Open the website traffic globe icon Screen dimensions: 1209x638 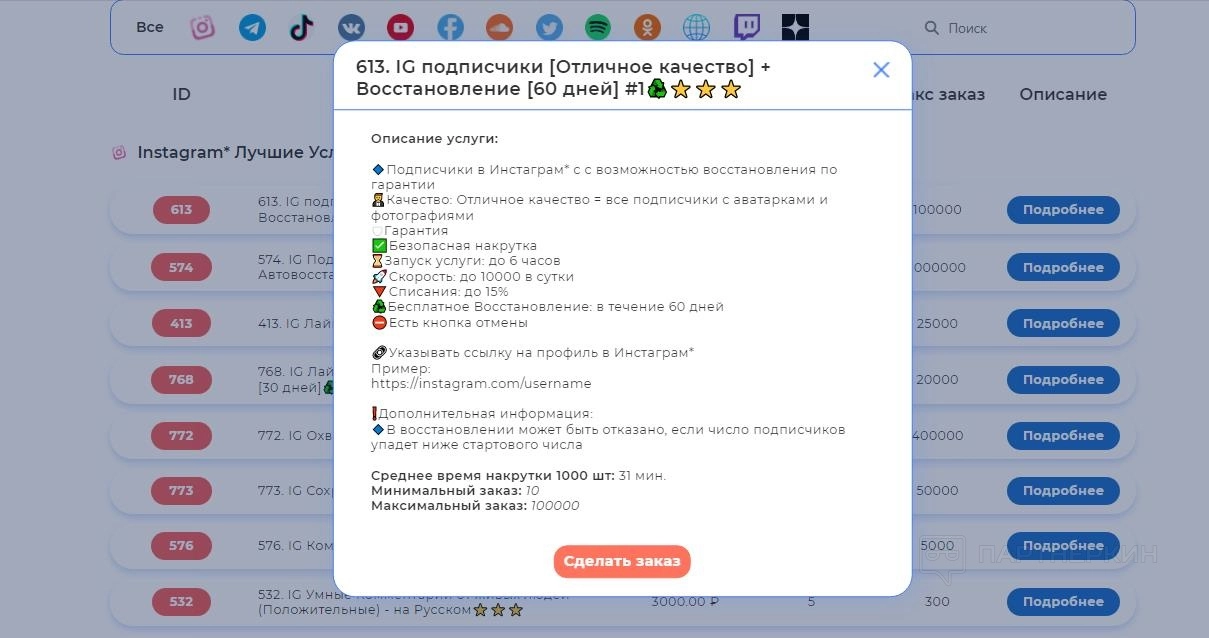(x=697, y=28)
